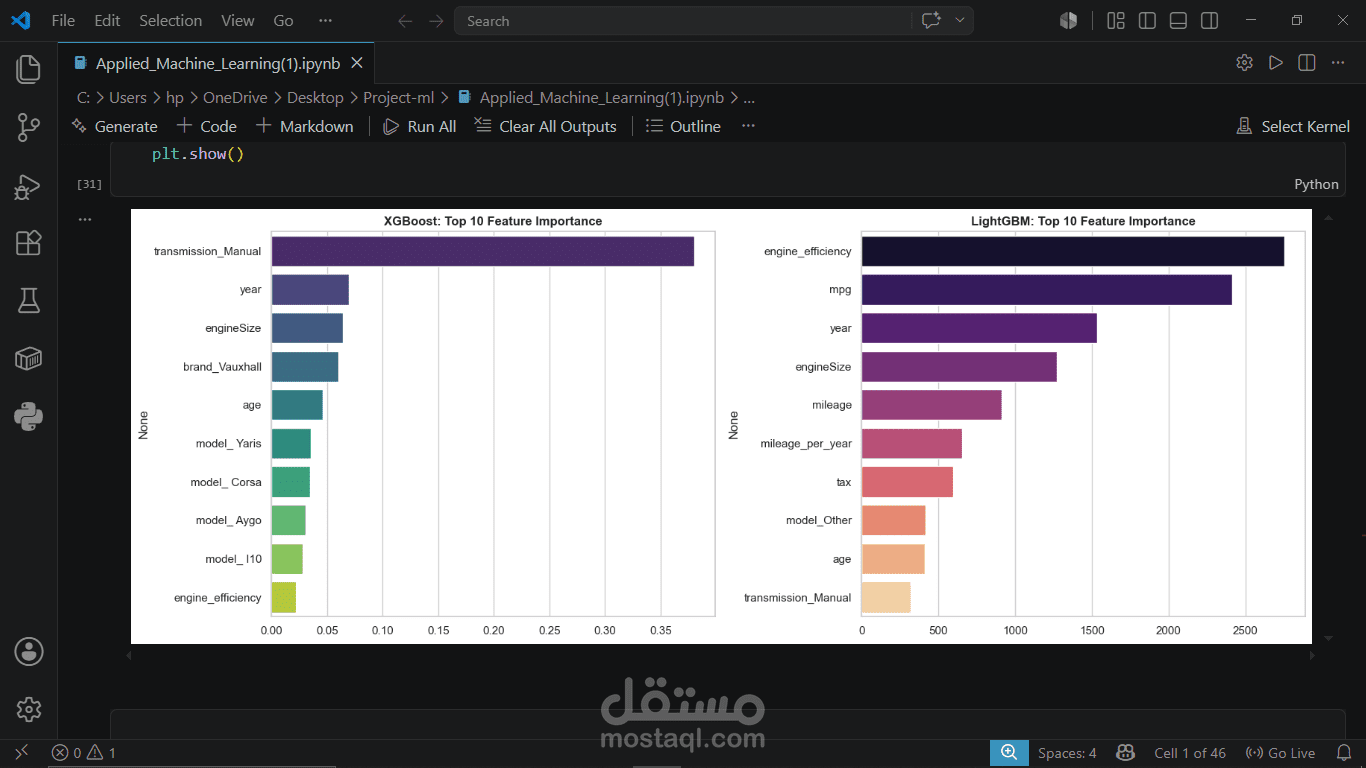This screenshot has height=768, width=1366.
Task: Click the run icon in editor title bar
Action: (1275, 62)
